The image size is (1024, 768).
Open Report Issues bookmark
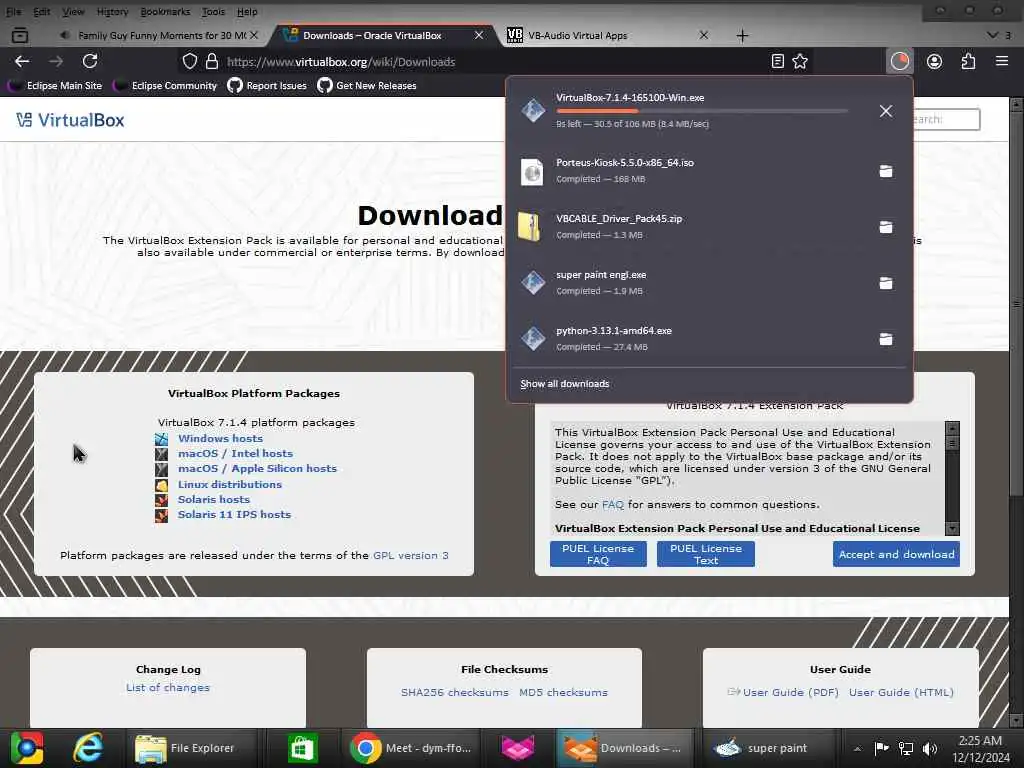pyautogui.click(x=268, y=86)
